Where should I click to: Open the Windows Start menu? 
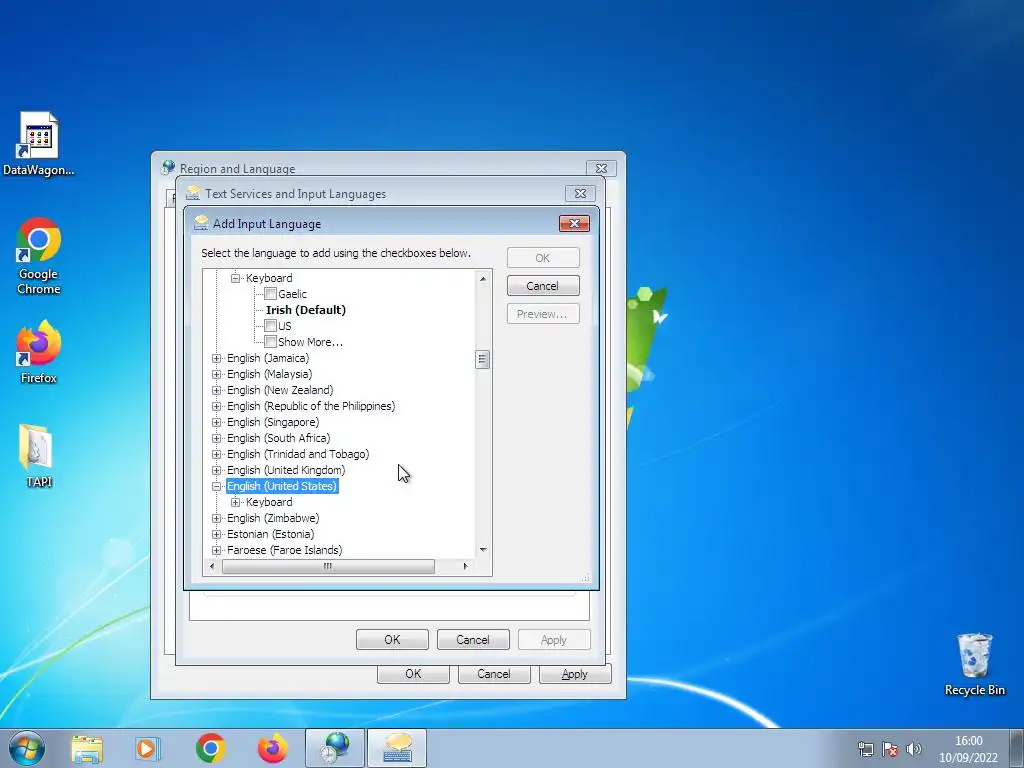tap(27, 748)
